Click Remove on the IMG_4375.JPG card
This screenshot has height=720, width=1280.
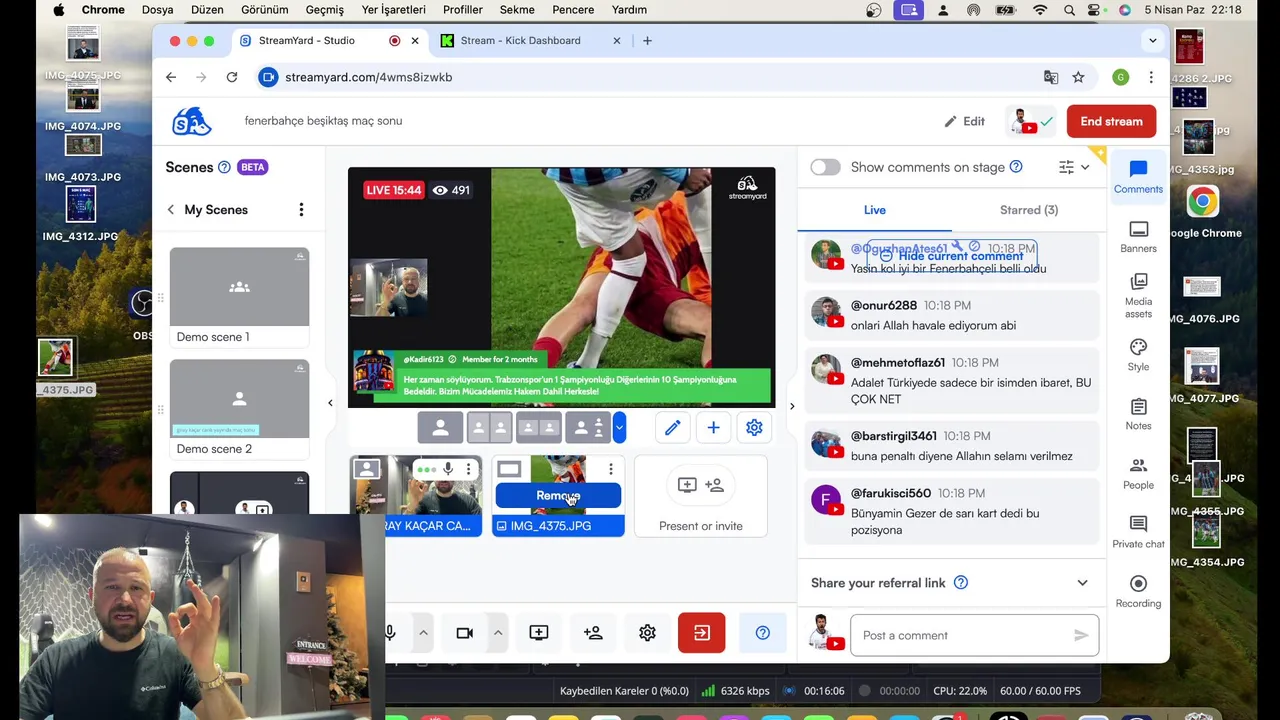pyautogui.click(x=558, y=495)
